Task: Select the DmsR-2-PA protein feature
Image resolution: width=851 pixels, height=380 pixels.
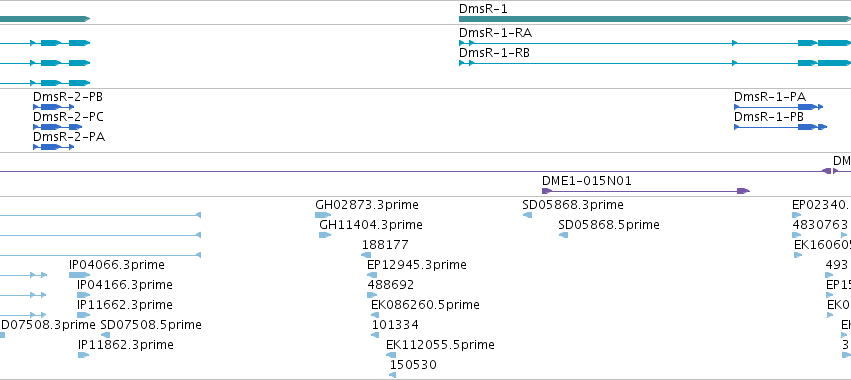Action: [53, 147]
